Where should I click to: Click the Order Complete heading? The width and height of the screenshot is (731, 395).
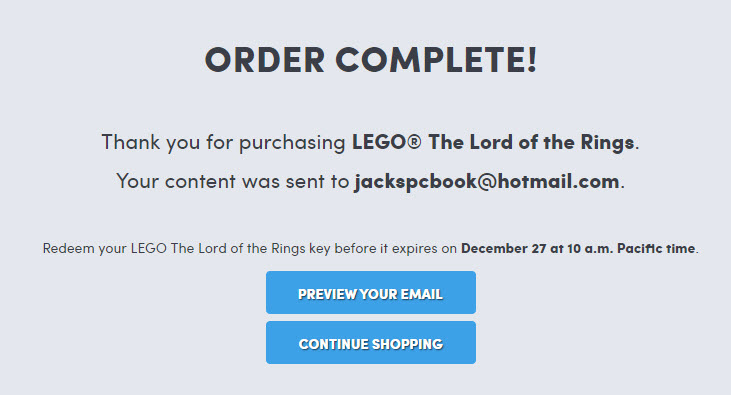coord(371,60)
